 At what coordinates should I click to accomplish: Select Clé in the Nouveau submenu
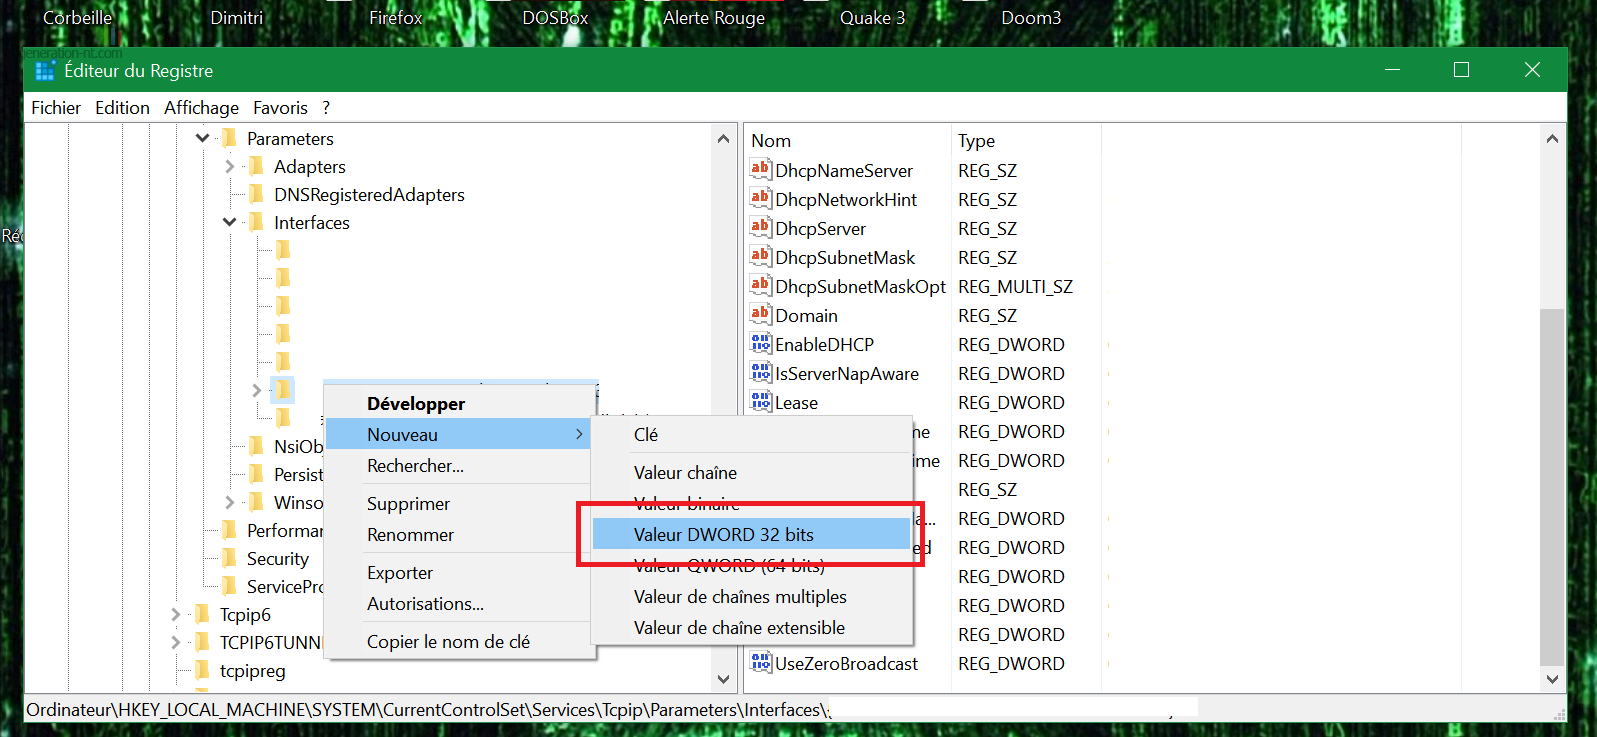pyautogui.click(x=646, y=434)
